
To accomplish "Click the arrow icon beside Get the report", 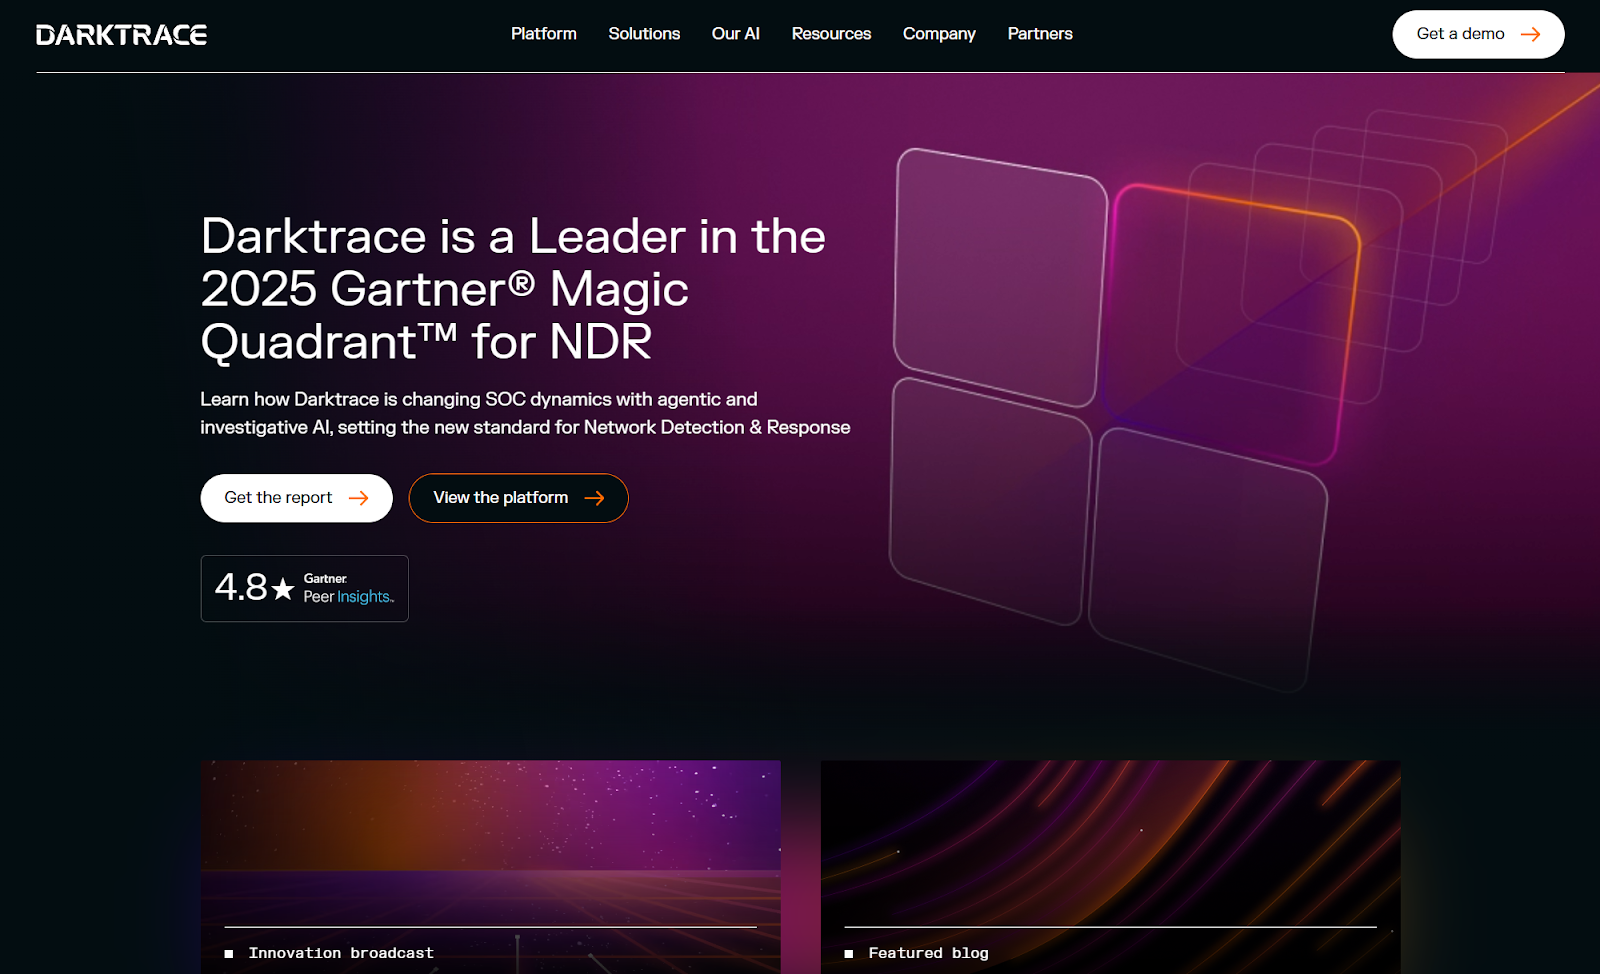I will 359,498.
